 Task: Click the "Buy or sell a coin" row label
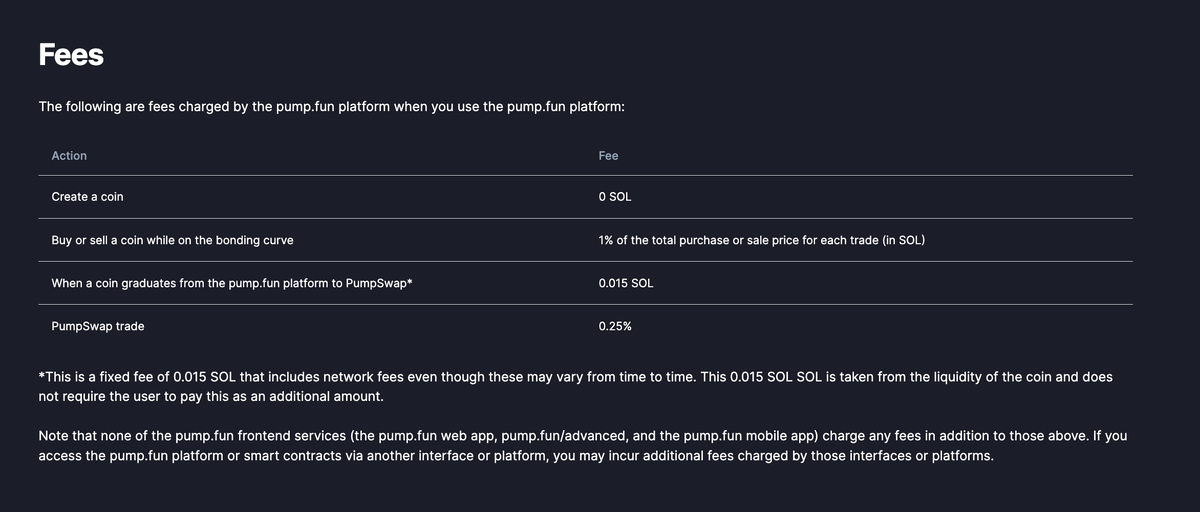tap(172, 240)
